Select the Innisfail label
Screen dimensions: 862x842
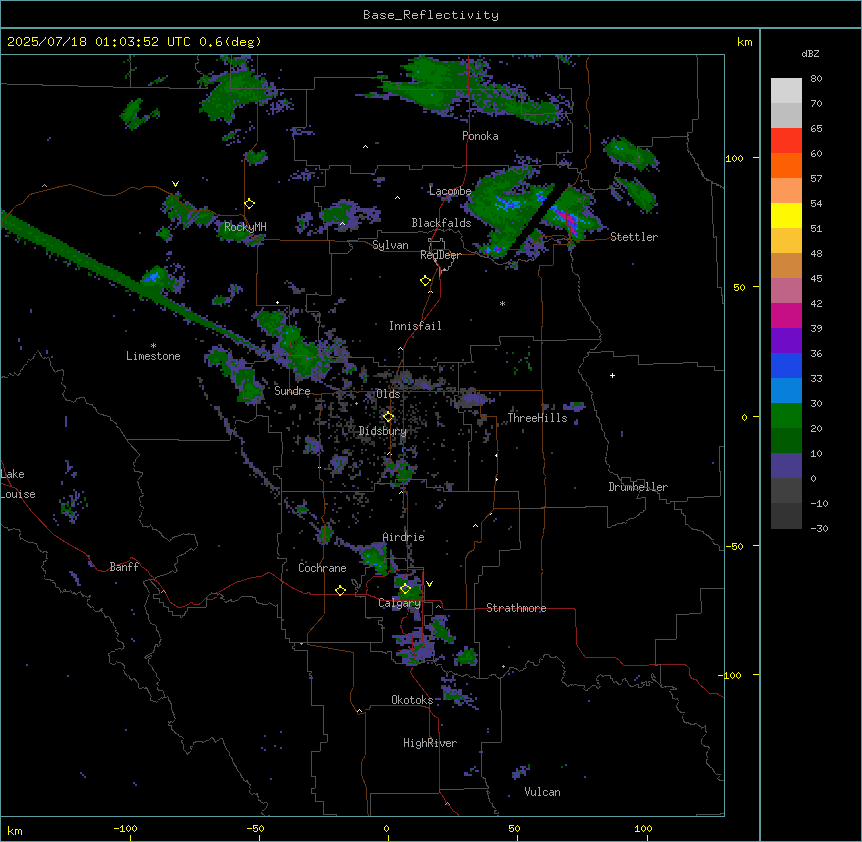[415, 326]
